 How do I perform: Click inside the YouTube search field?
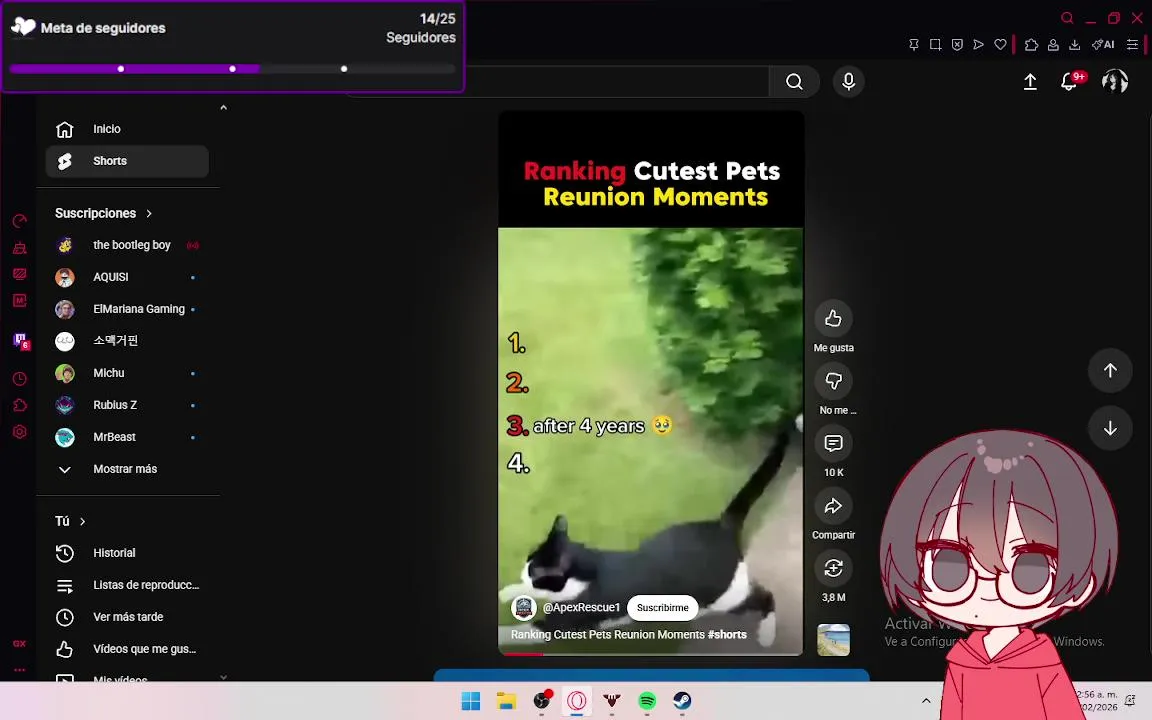pos(617,82)
